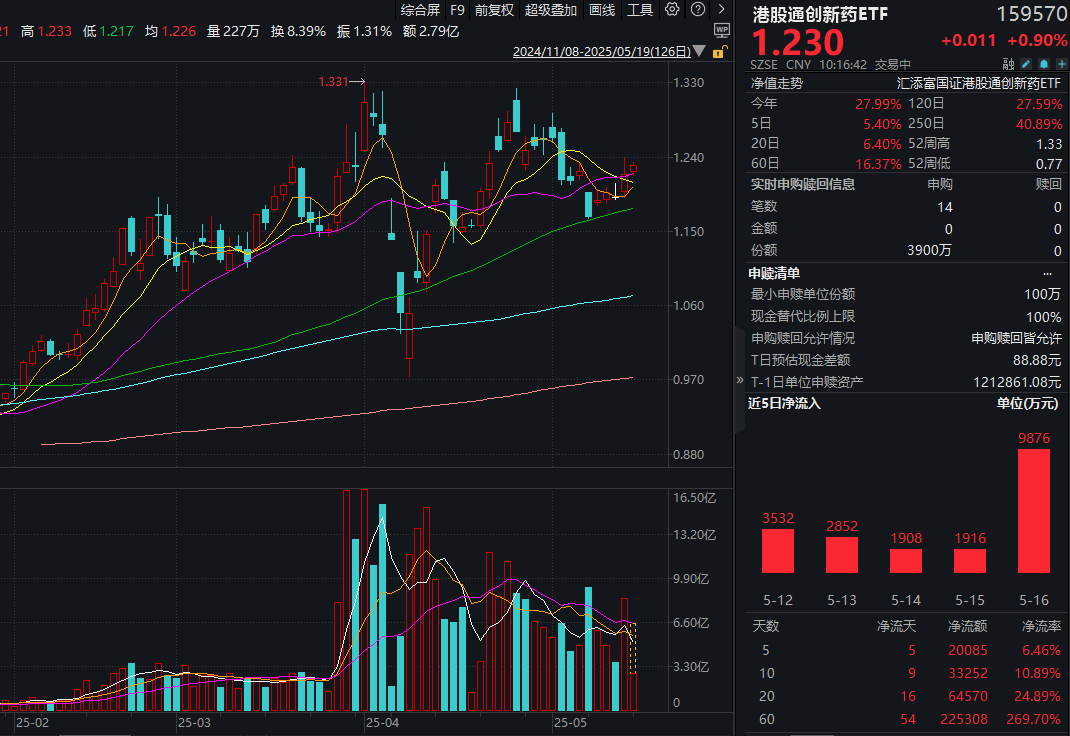Viewport: 1070px width, 736px height.
Task: Open chart settings gear icon
Action: (x=672, y=10)
